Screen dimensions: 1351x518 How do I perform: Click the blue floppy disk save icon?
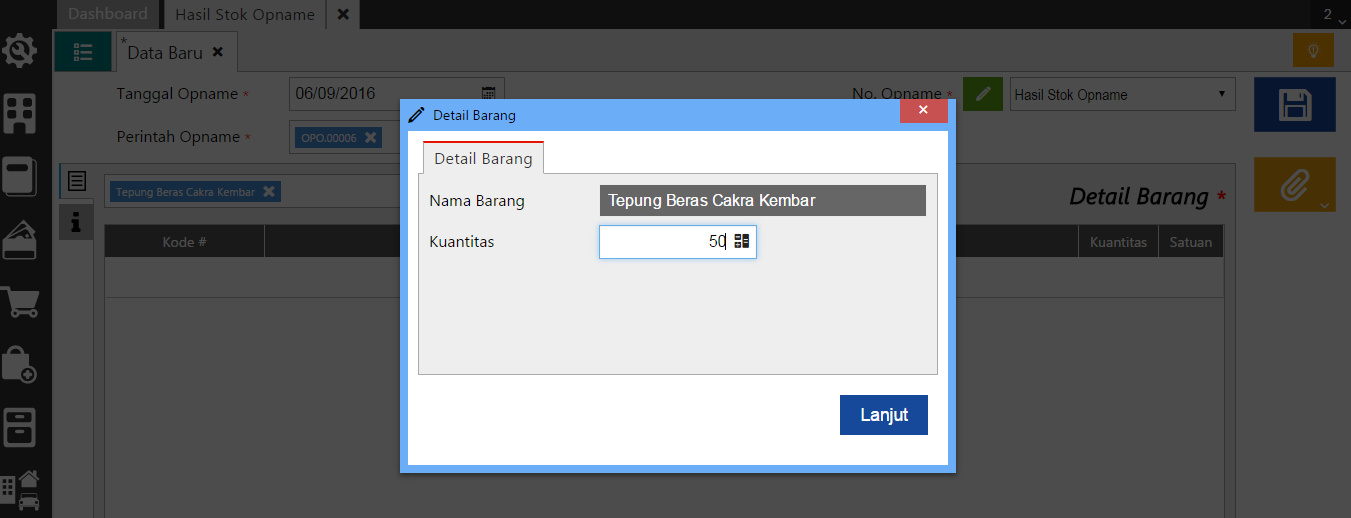pos(1295,105)
